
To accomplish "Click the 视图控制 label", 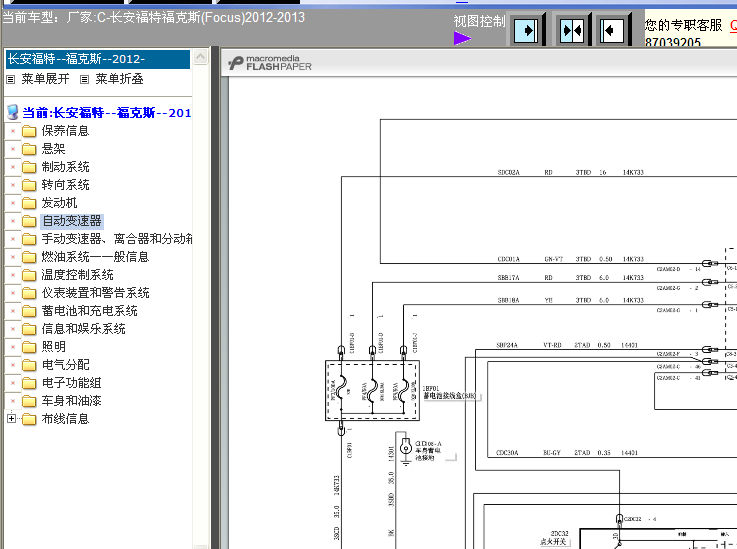I will (x=479, y=21).
